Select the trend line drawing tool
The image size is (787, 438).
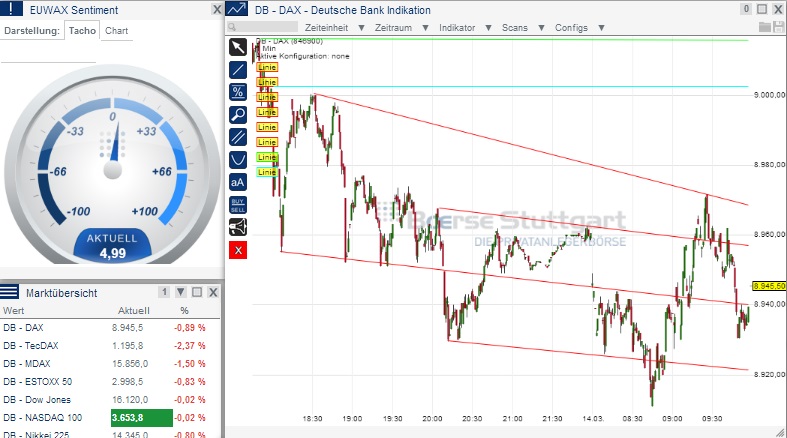click(x=238, y=70)
